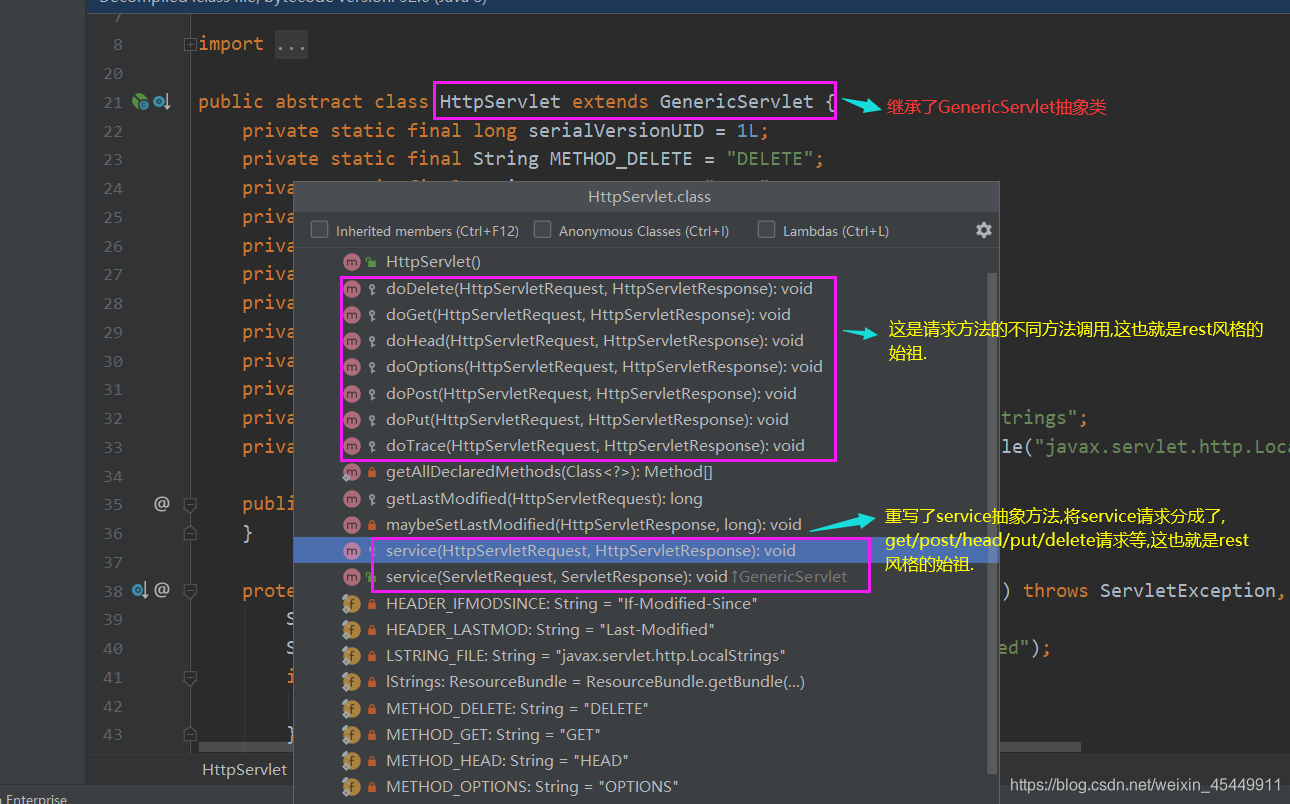Click field icon beside METHOD_DELETE
The image size is (1290, 804).
click(x=351, y=708)
